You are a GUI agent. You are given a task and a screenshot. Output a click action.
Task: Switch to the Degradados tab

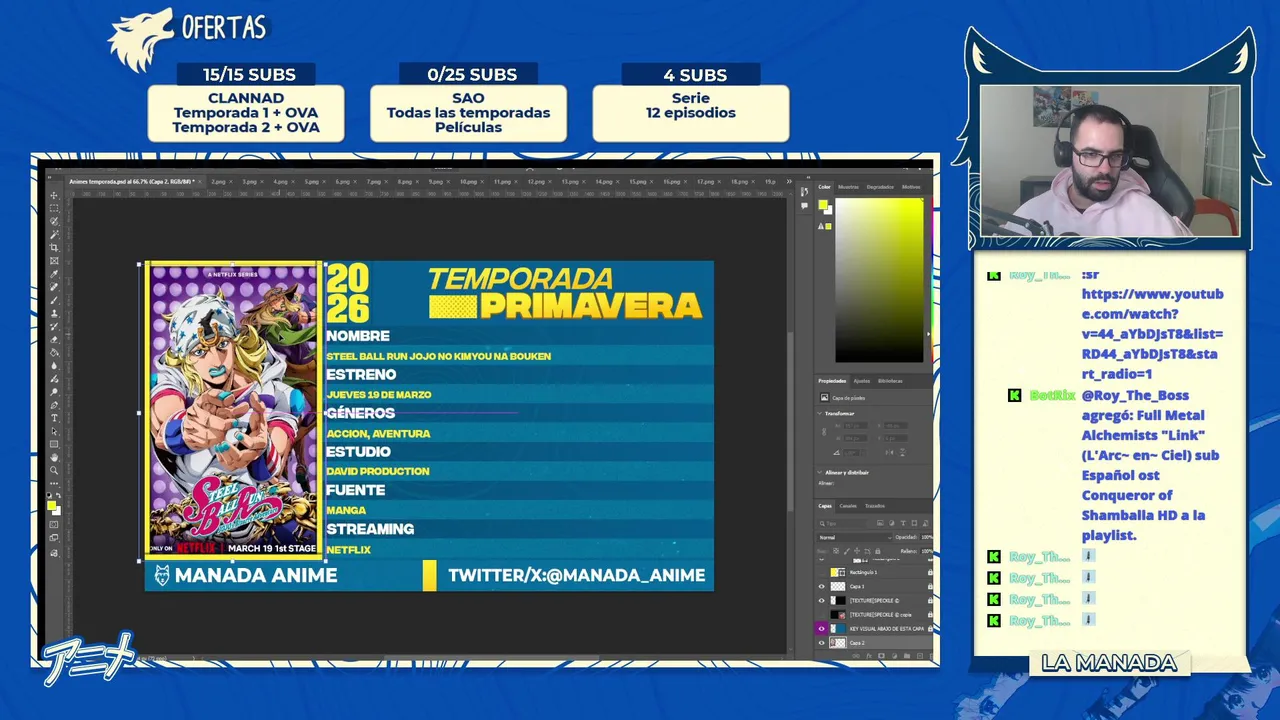pos(880,187)
